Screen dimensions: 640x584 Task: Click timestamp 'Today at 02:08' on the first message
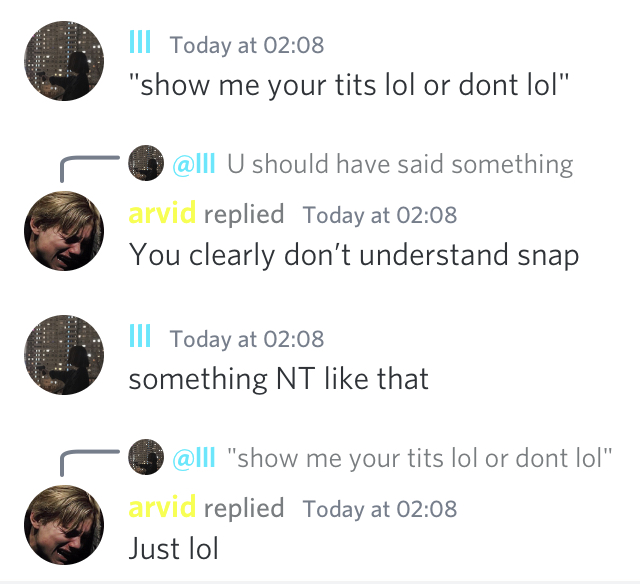247,44
